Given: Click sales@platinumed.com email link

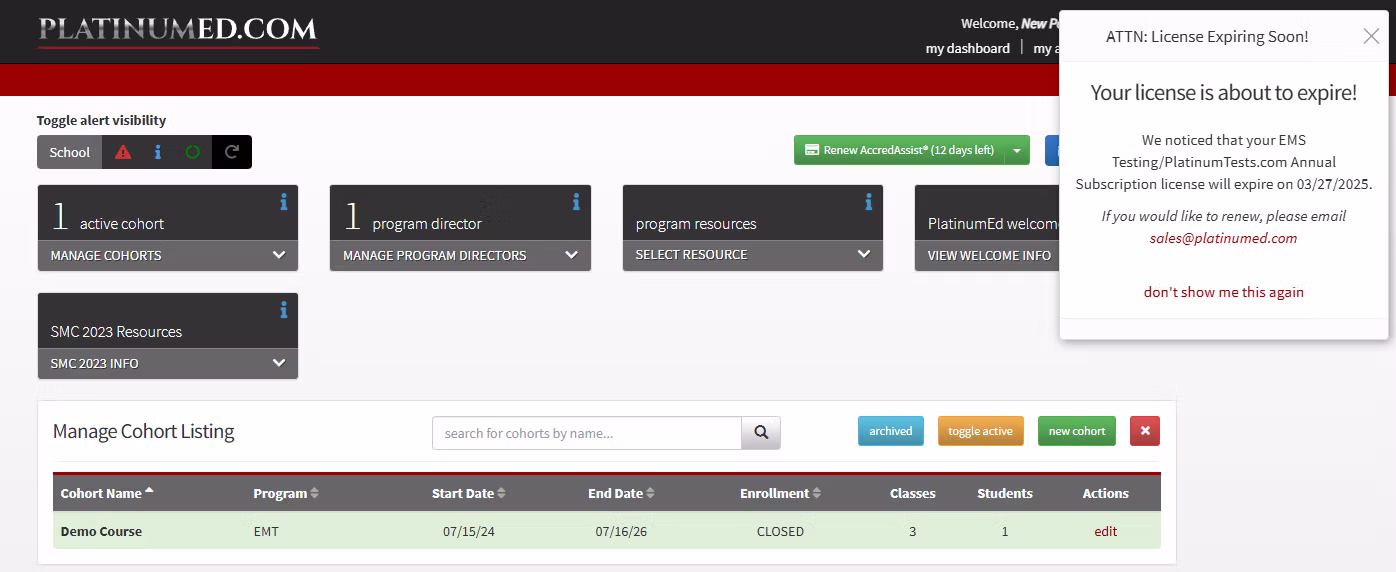Looking at the screenshot, I should 1223,238.
